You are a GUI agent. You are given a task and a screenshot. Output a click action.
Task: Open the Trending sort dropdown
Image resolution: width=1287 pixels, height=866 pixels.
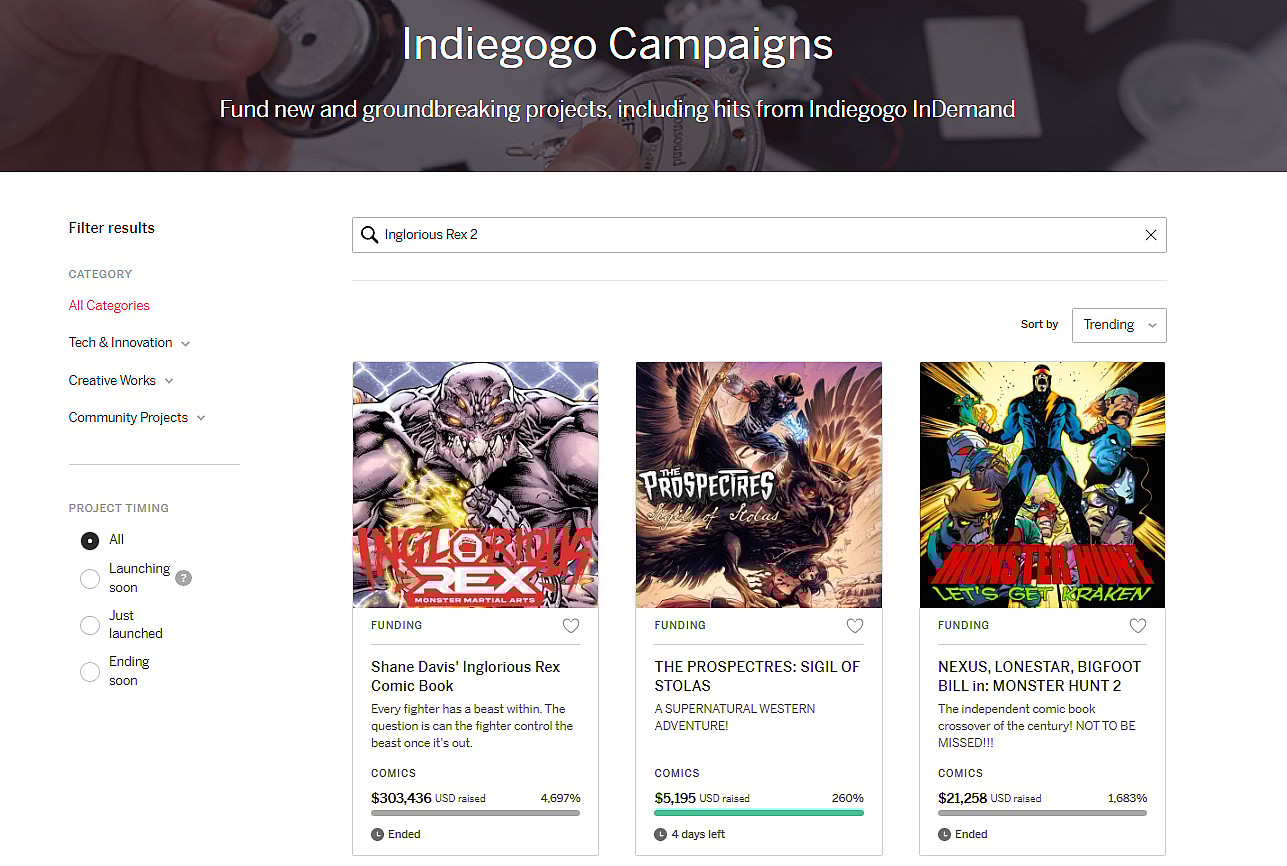click(x=1118, y=325)
